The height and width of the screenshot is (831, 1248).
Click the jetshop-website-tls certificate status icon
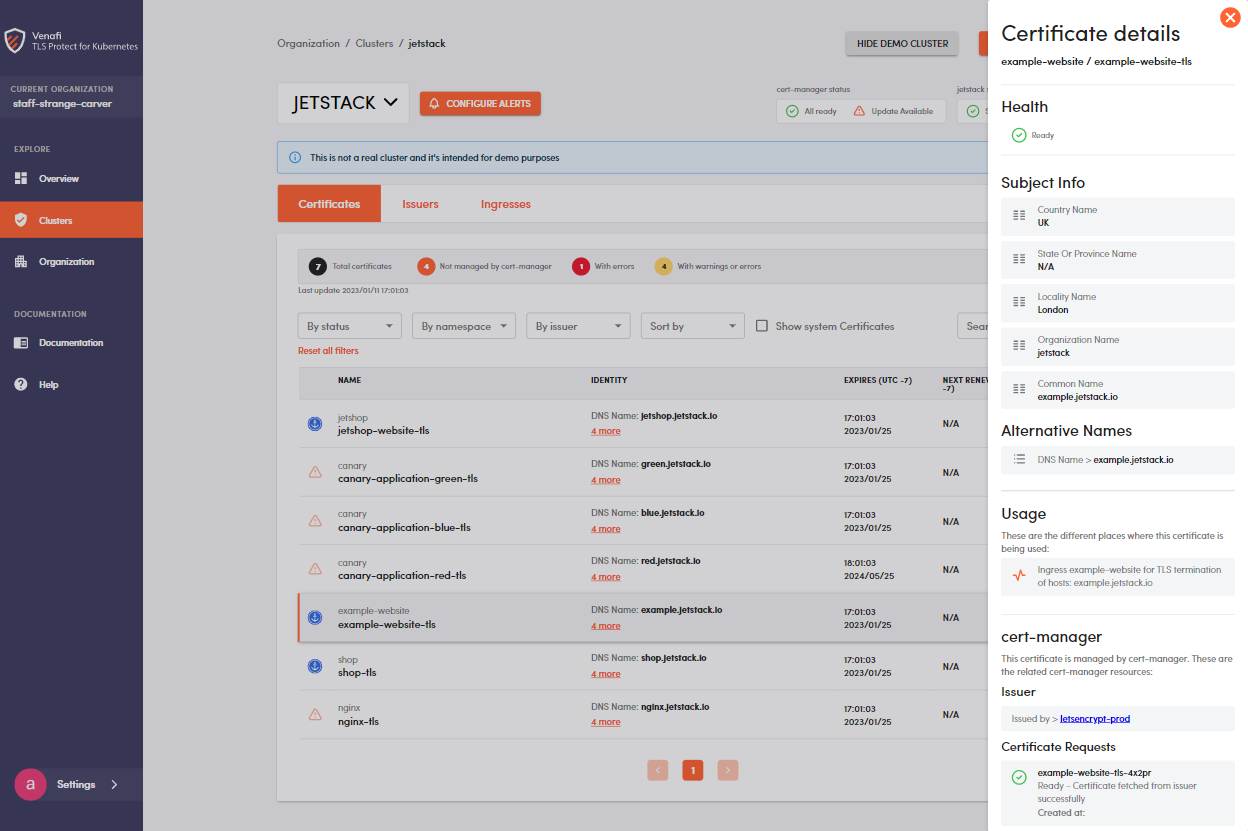(315, 424)
